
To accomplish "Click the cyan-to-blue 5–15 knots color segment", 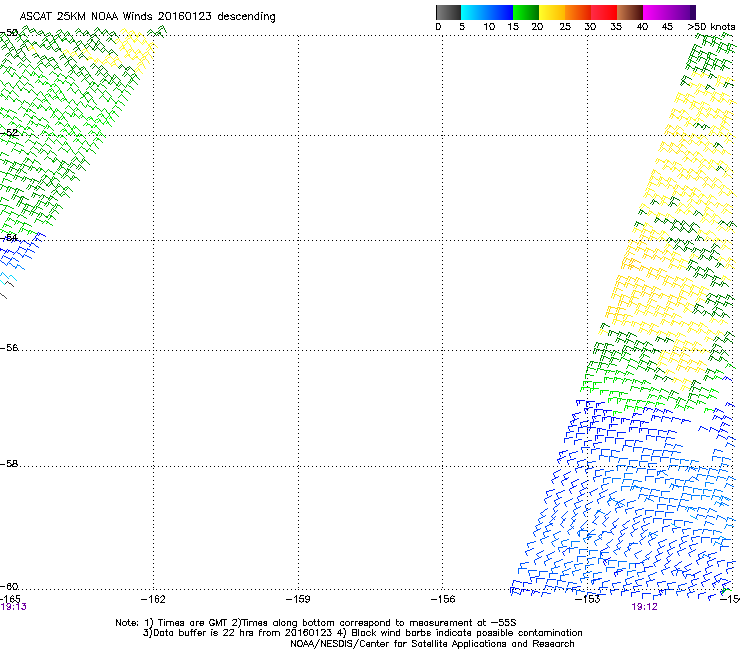I will click(x=487, y=12).
